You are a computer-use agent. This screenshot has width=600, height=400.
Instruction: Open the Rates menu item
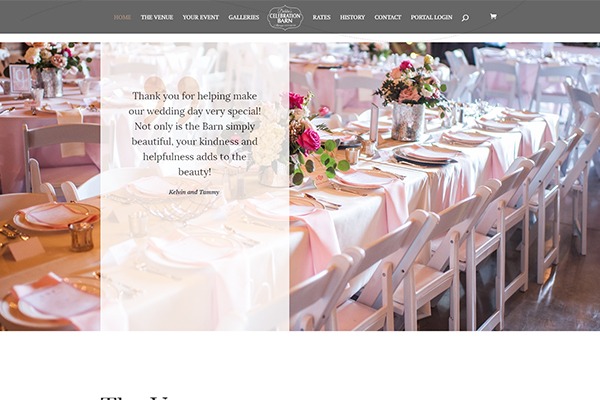point(321,17)
